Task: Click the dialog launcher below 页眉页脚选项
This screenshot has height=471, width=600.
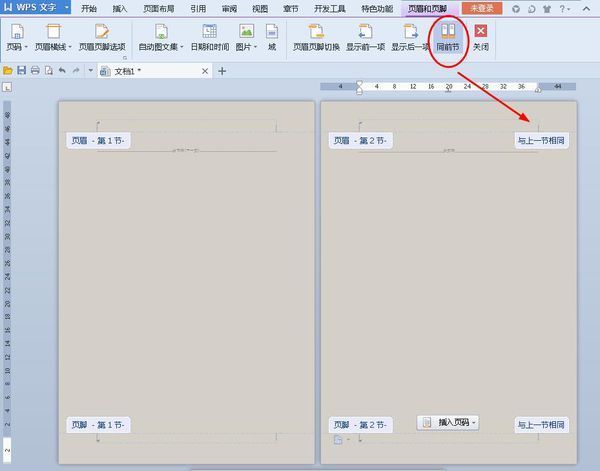Action: coord(125,58)
